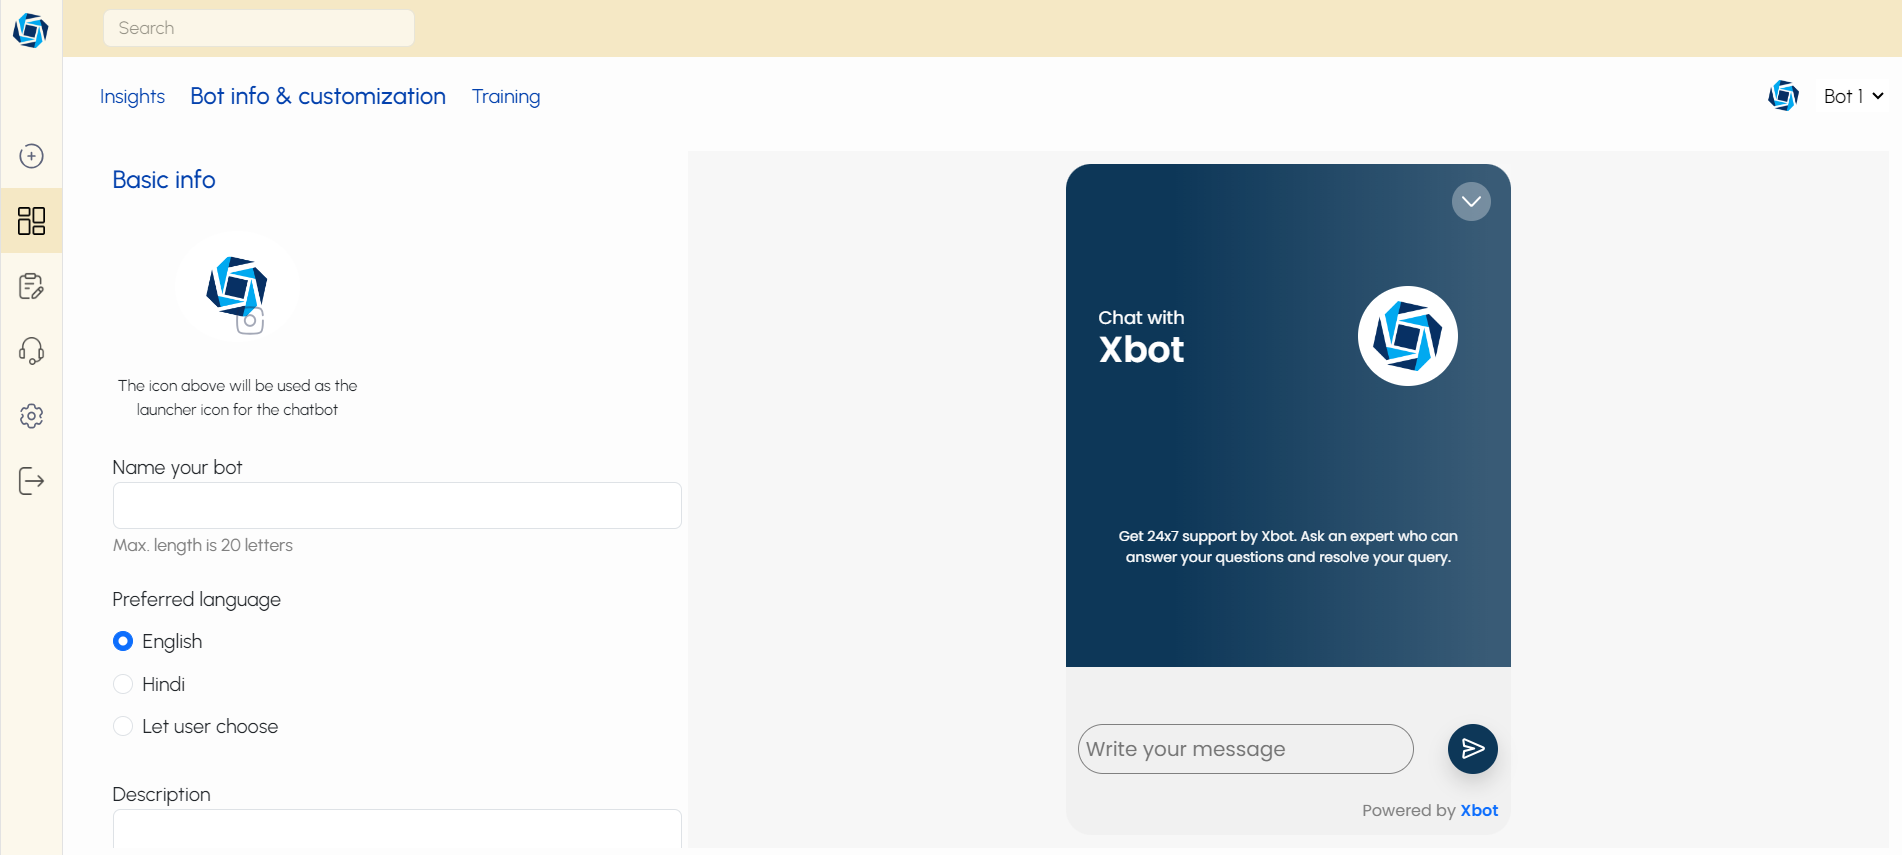Image resolution: width=1902 pixels, height=855 pixels.
Task: Click the send message arrow button
Action: [x=1472, y=749]
